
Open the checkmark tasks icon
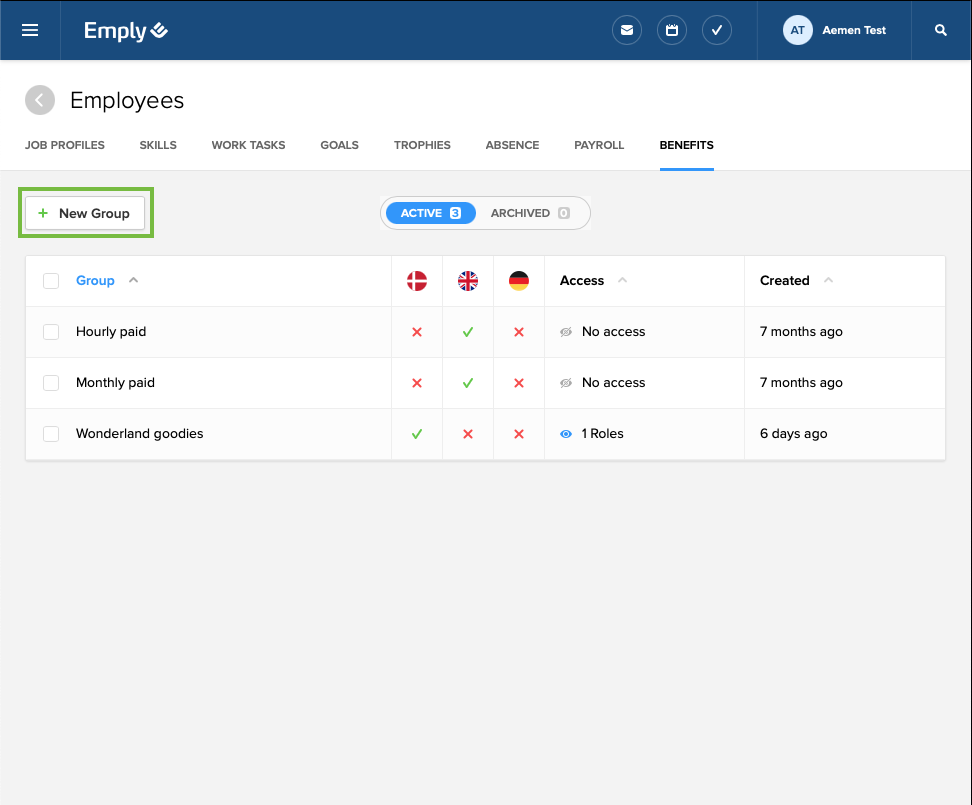717,30
